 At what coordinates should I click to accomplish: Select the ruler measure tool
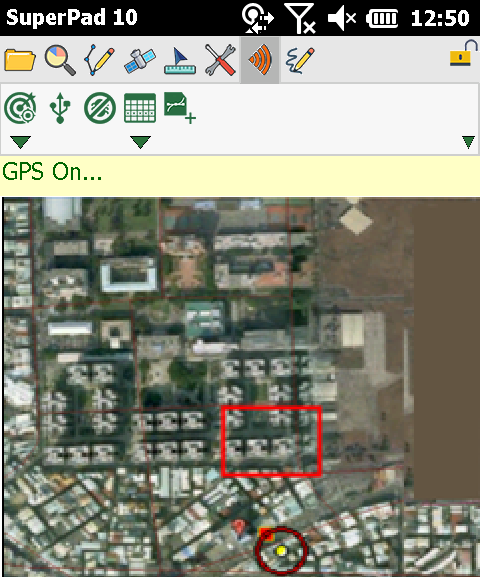coord(180,61)
